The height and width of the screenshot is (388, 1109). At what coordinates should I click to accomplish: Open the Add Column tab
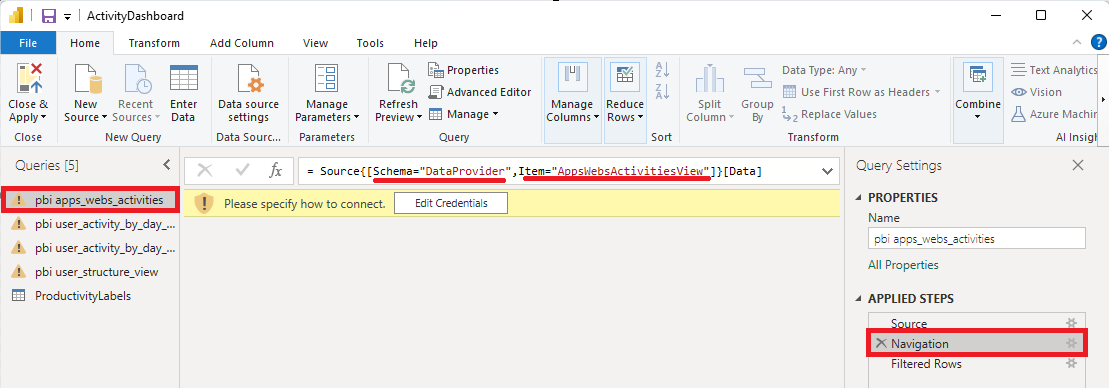(x=242, y=43)
